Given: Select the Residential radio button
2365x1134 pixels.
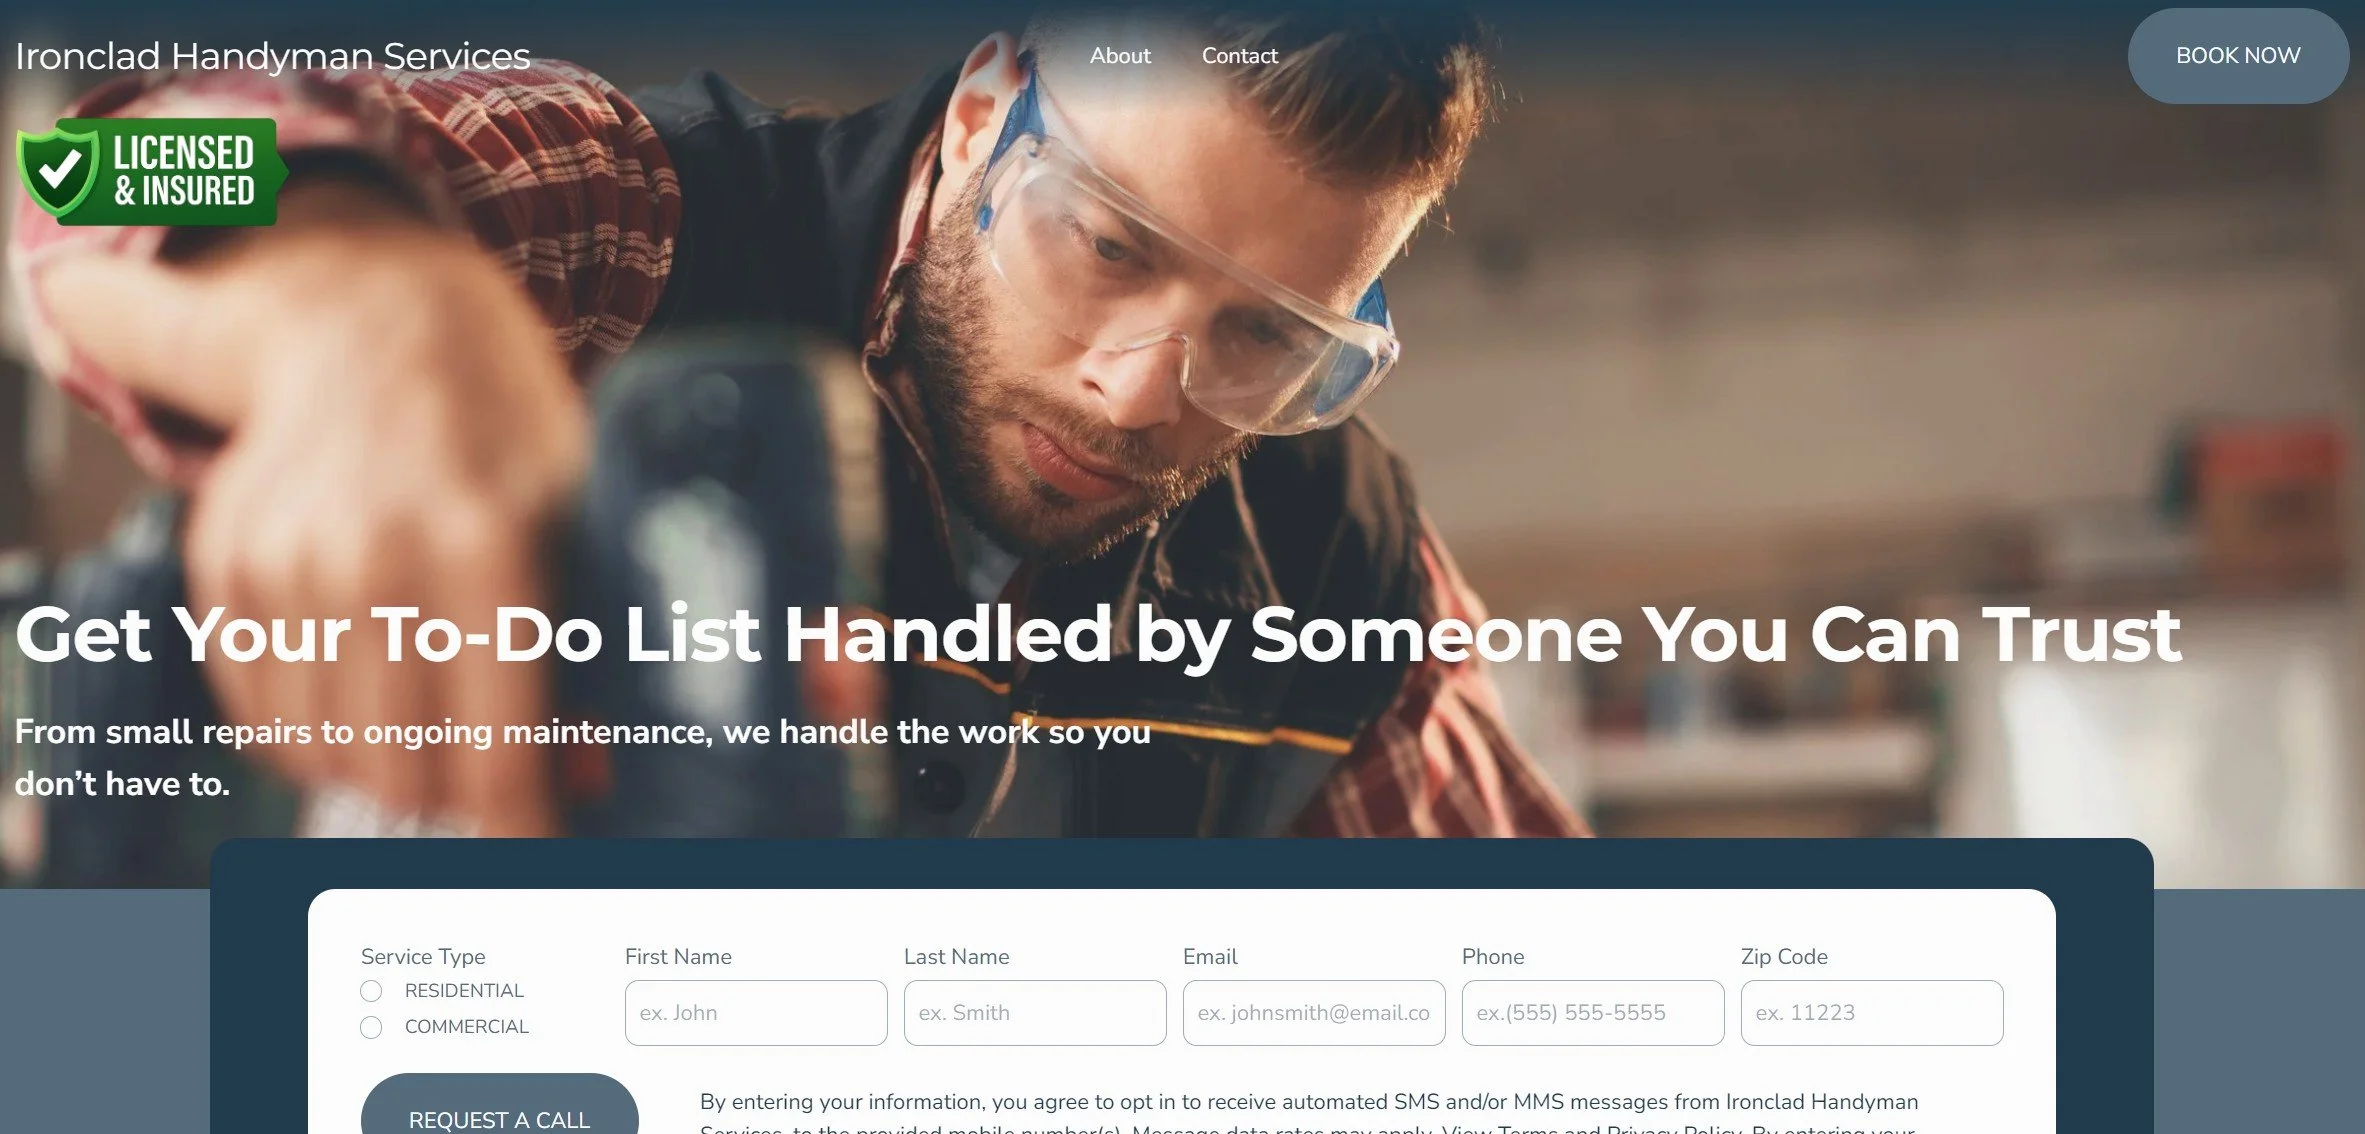Looking at the screenshot, I should click(371, 991).
